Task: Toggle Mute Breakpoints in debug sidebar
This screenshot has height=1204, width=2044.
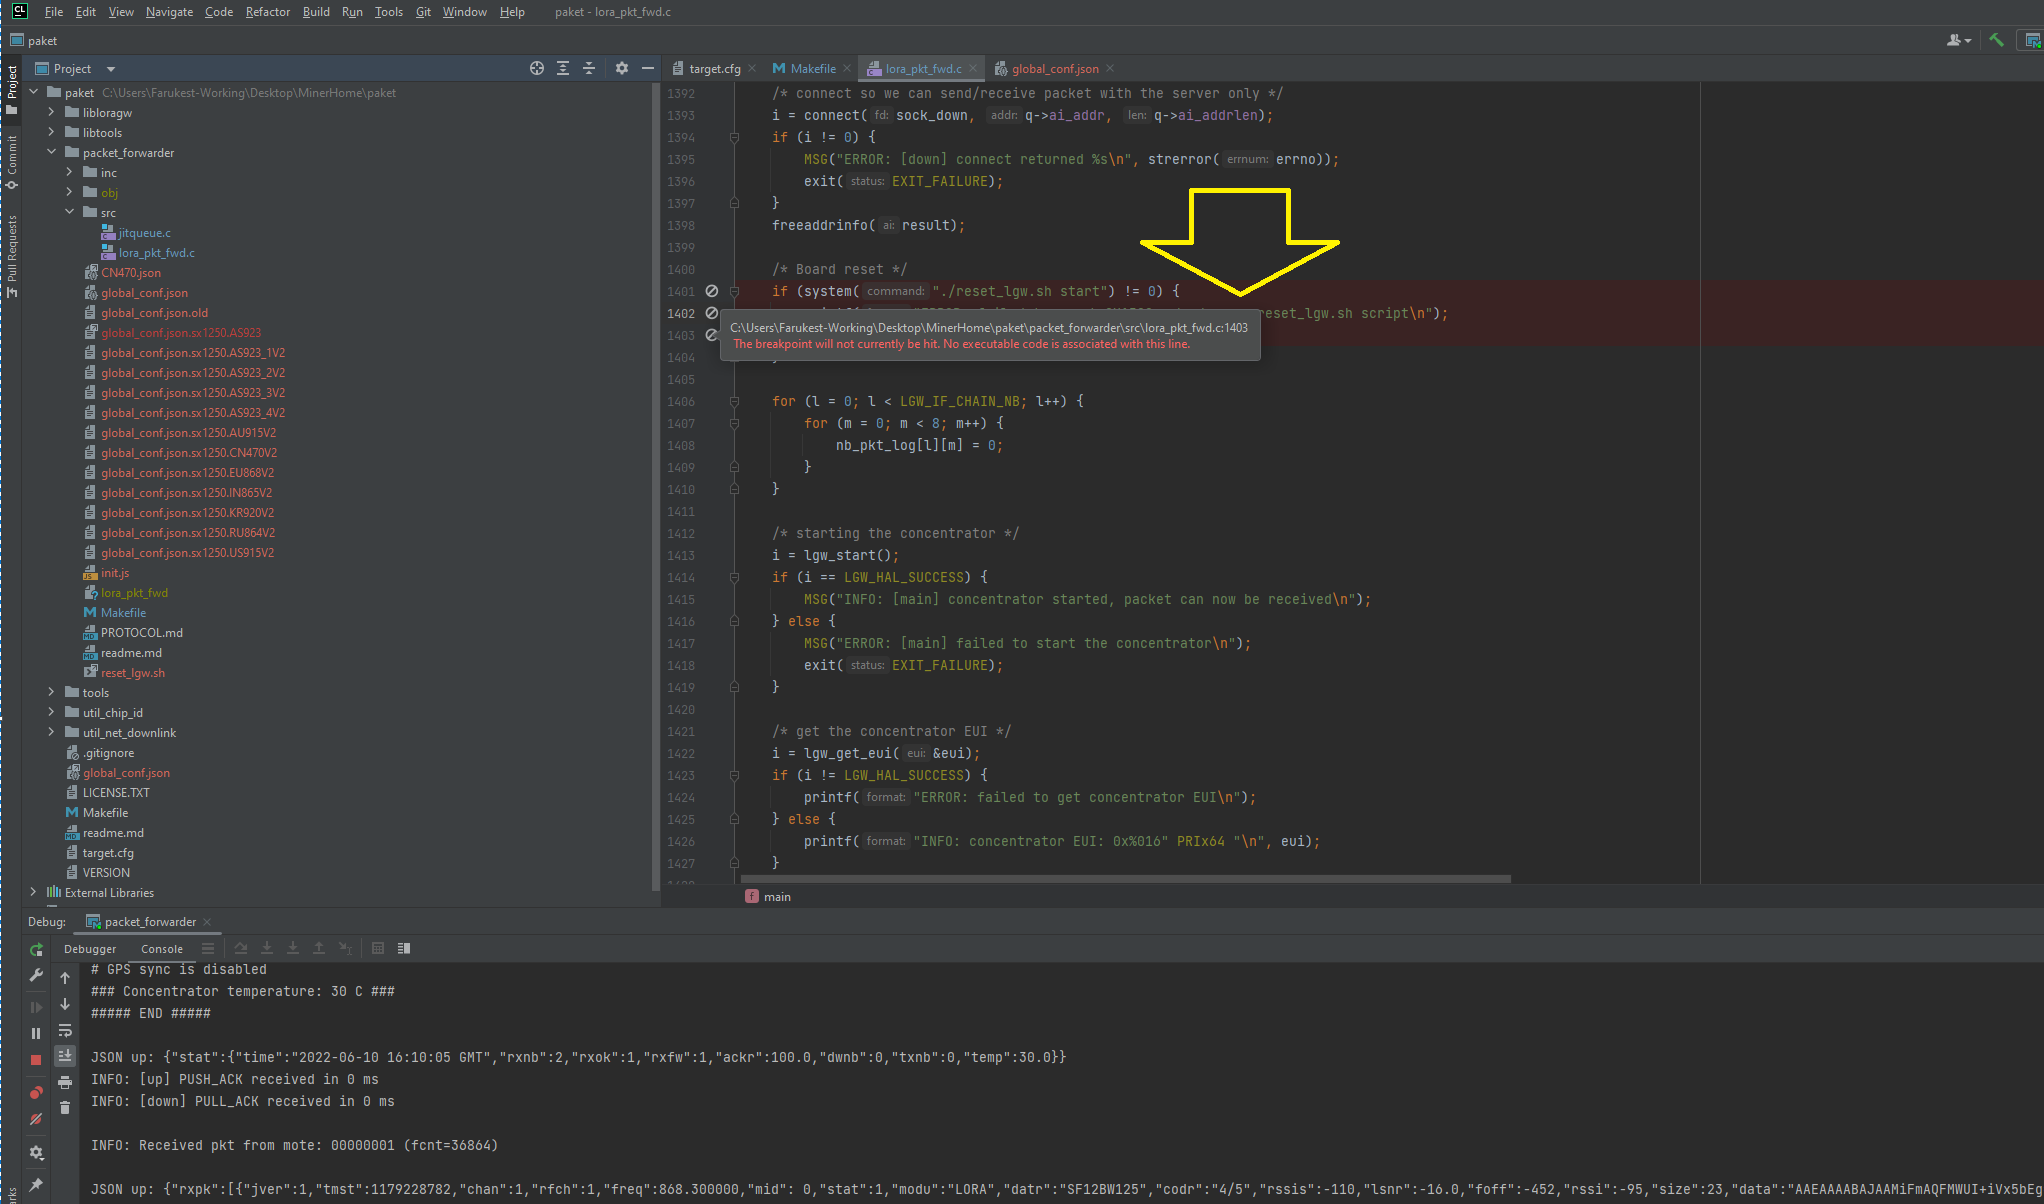Action: point(36,1119)
